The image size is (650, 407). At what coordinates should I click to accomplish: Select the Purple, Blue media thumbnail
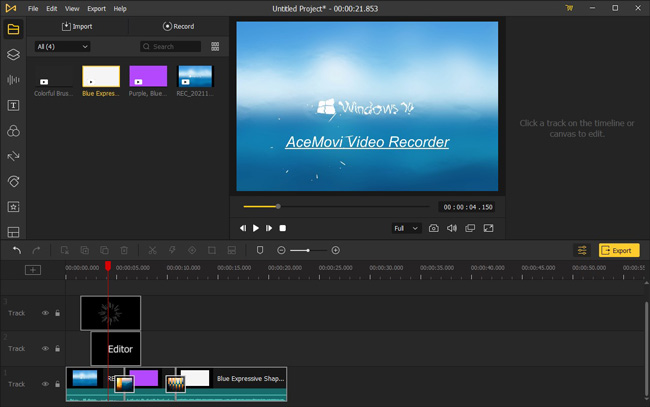(148, 76)
